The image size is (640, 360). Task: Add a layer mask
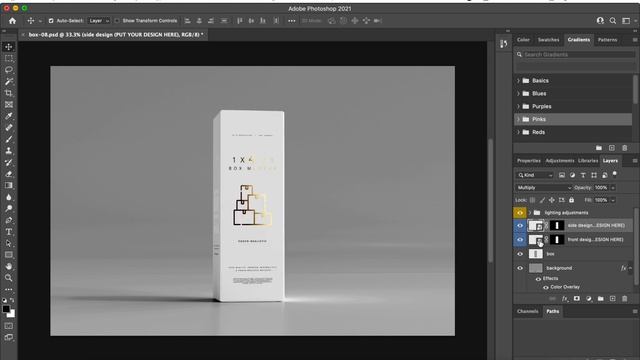click(x=576, y=299)
